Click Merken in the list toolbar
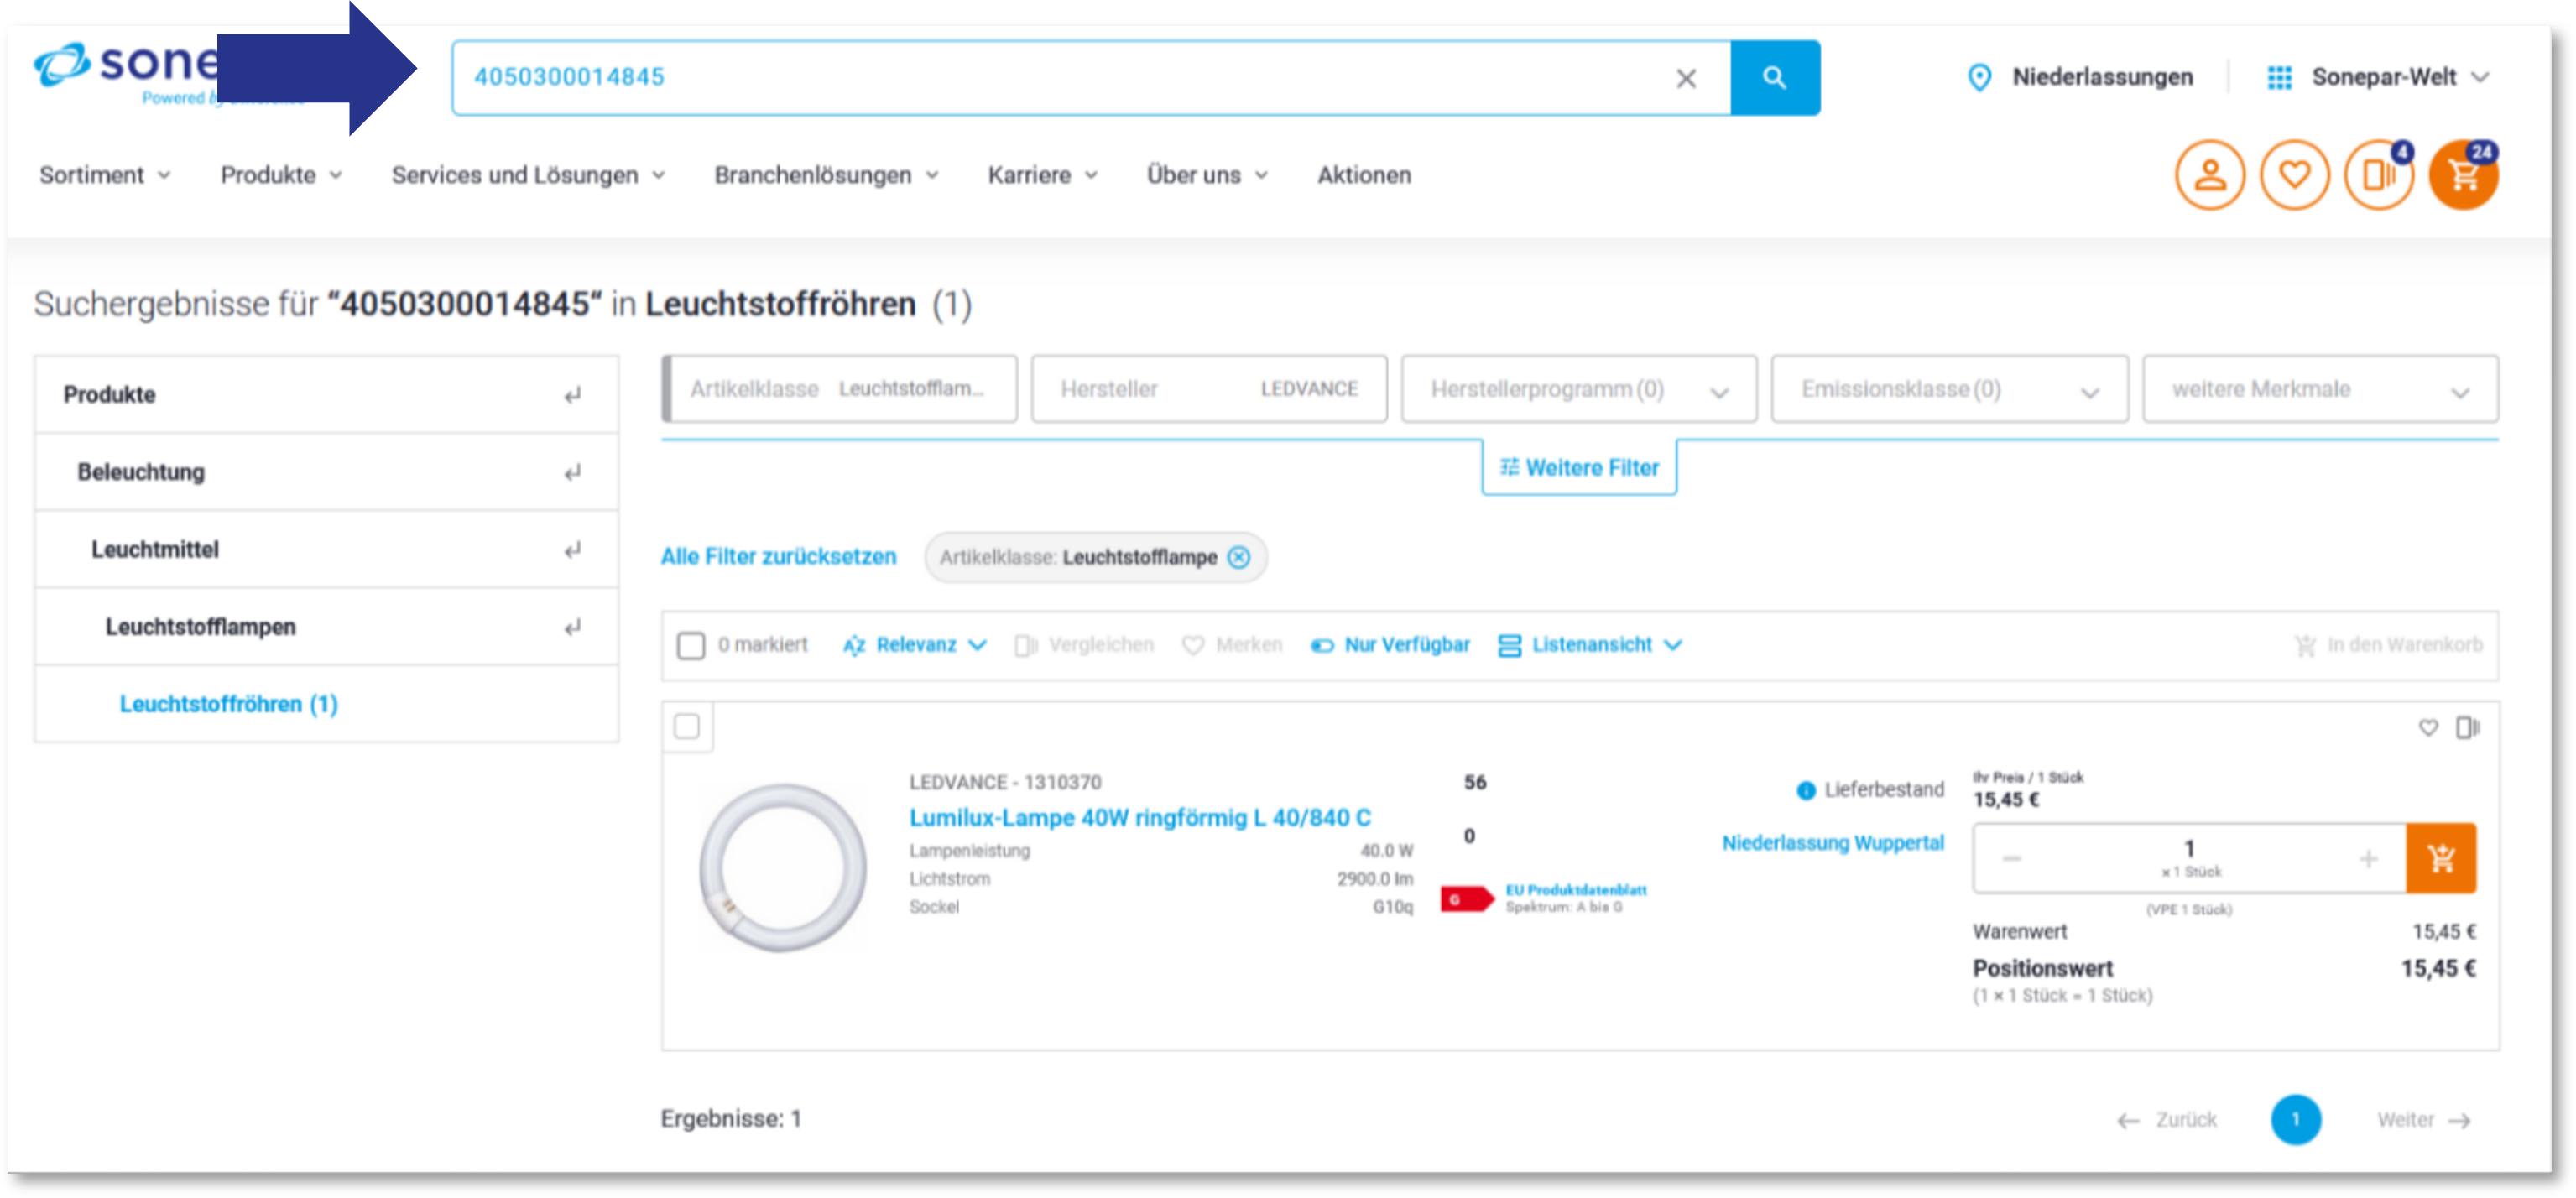 click(1232, 645)
